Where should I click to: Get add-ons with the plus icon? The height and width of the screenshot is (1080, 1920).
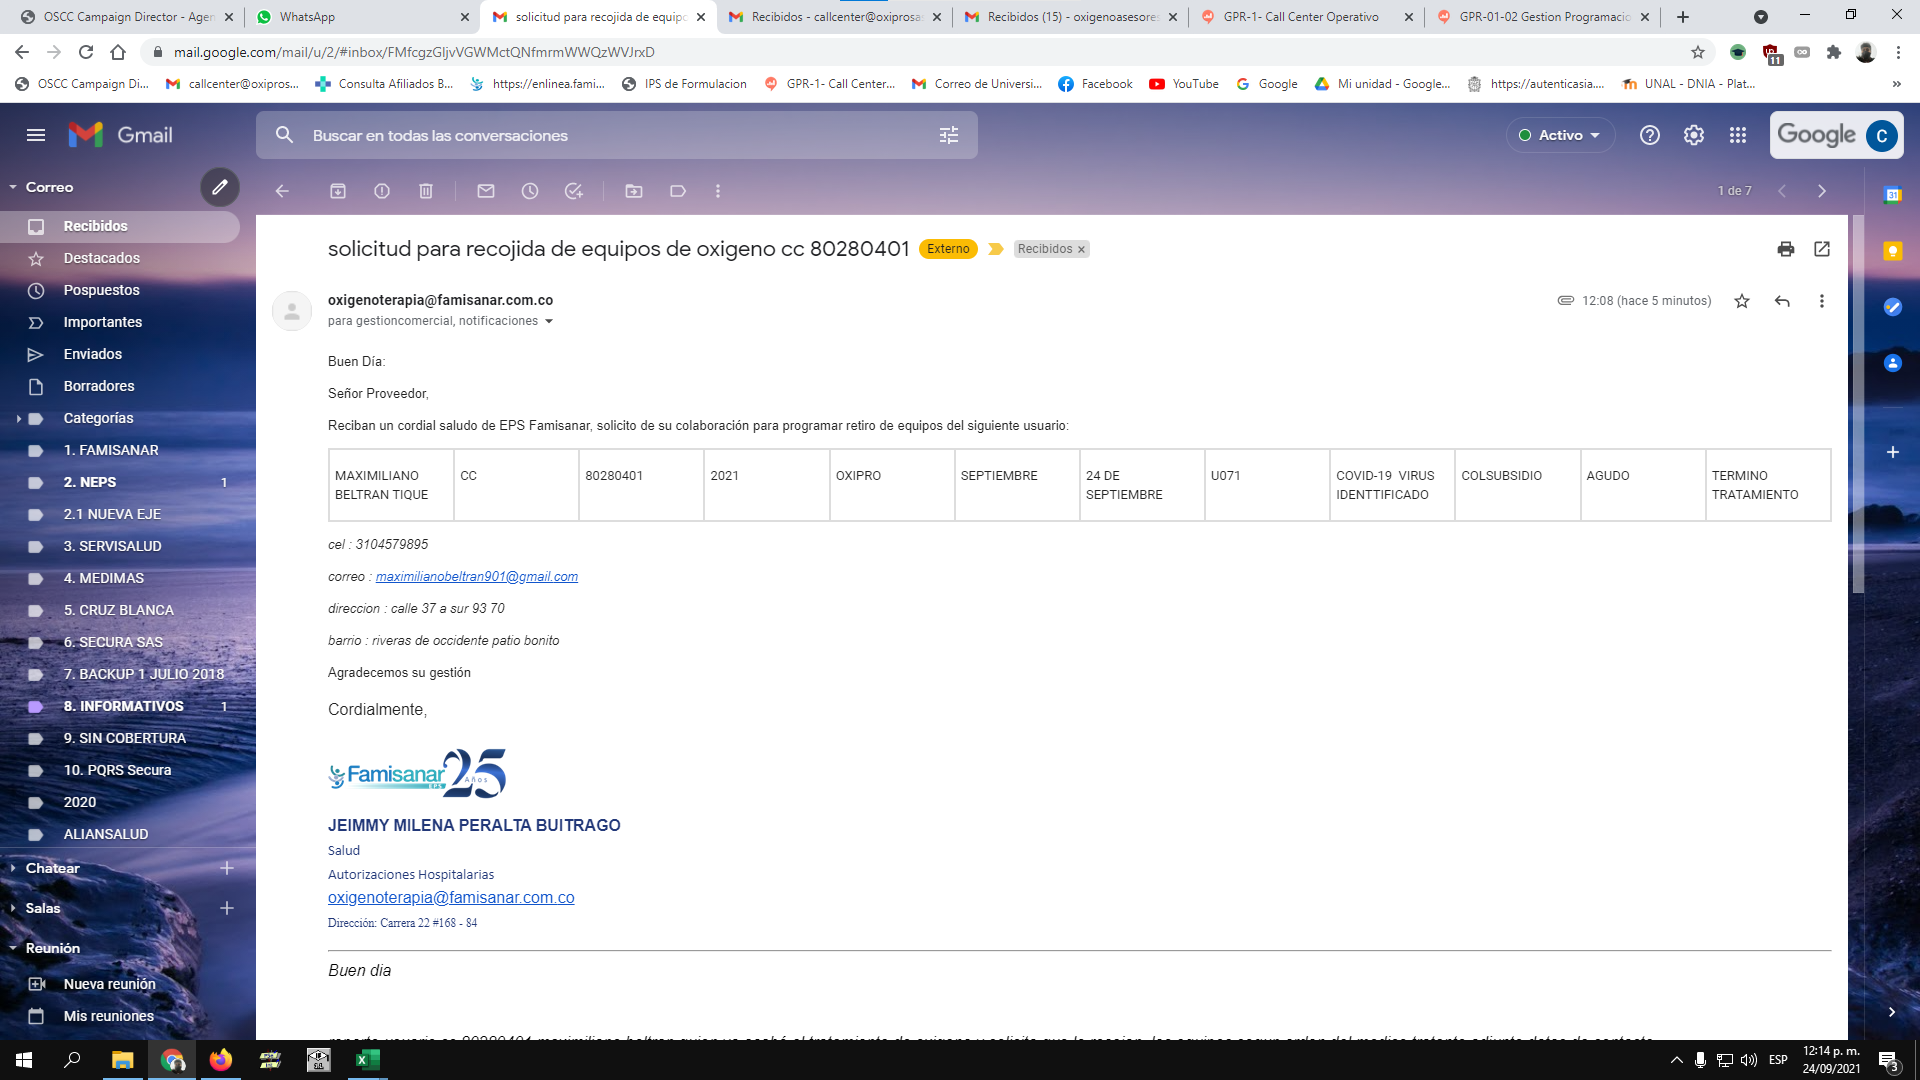pos(1893,452)
